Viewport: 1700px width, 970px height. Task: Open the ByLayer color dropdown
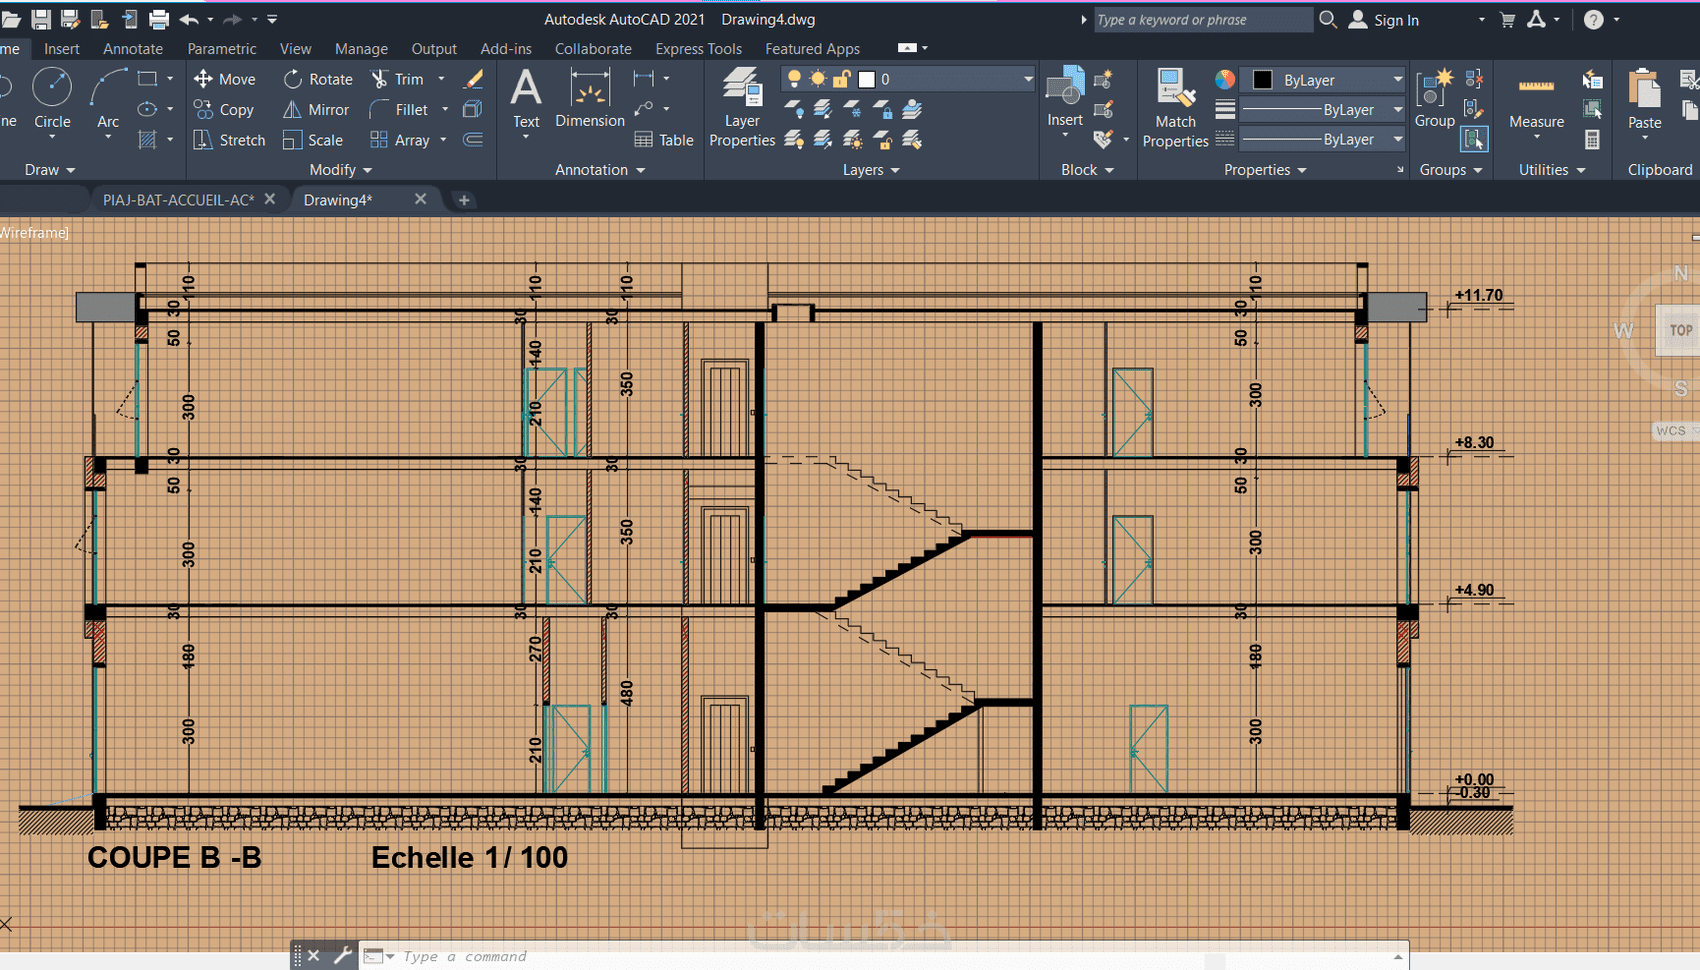click(1397, 80)
